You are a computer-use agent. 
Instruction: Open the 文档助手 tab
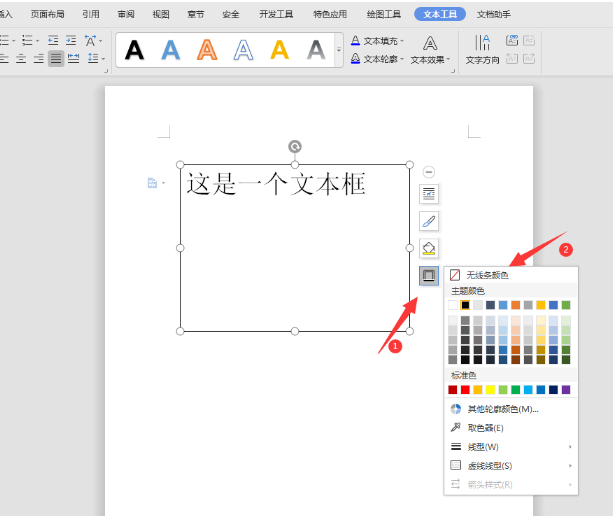[x=493, y=14]
